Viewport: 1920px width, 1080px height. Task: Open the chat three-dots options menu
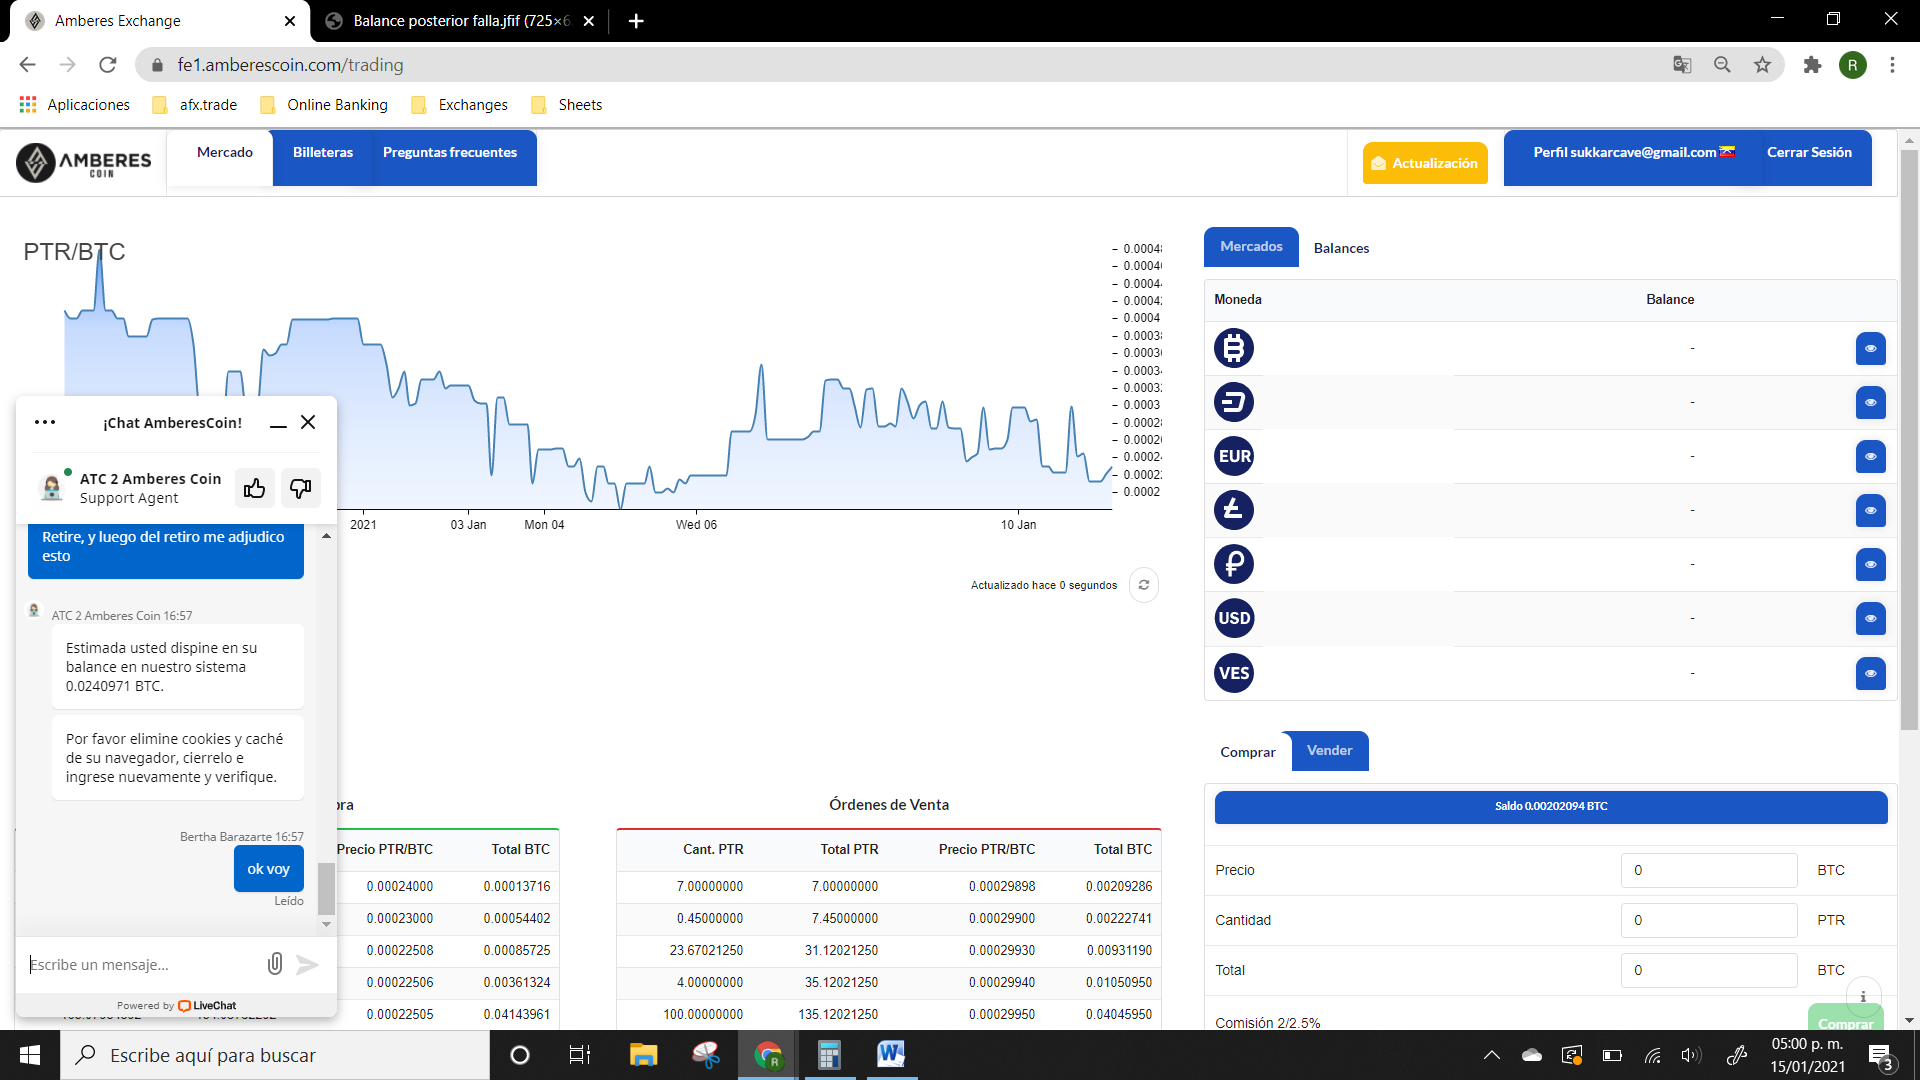[45, 422]
